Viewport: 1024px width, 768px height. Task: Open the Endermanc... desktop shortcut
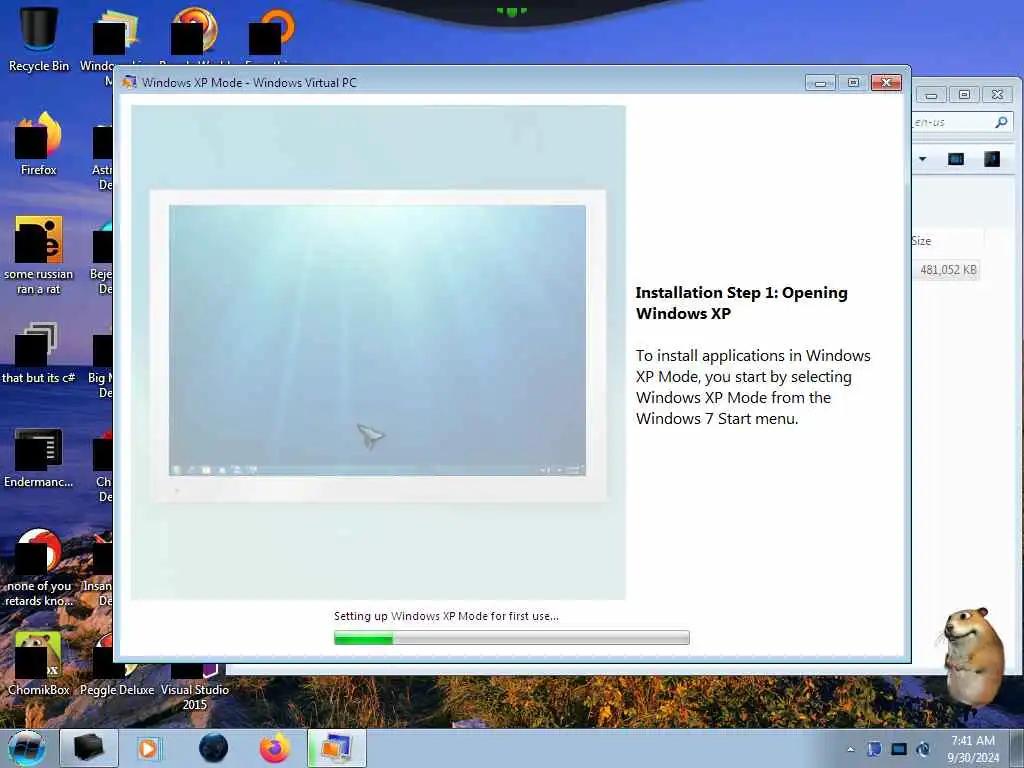[39, 457]
